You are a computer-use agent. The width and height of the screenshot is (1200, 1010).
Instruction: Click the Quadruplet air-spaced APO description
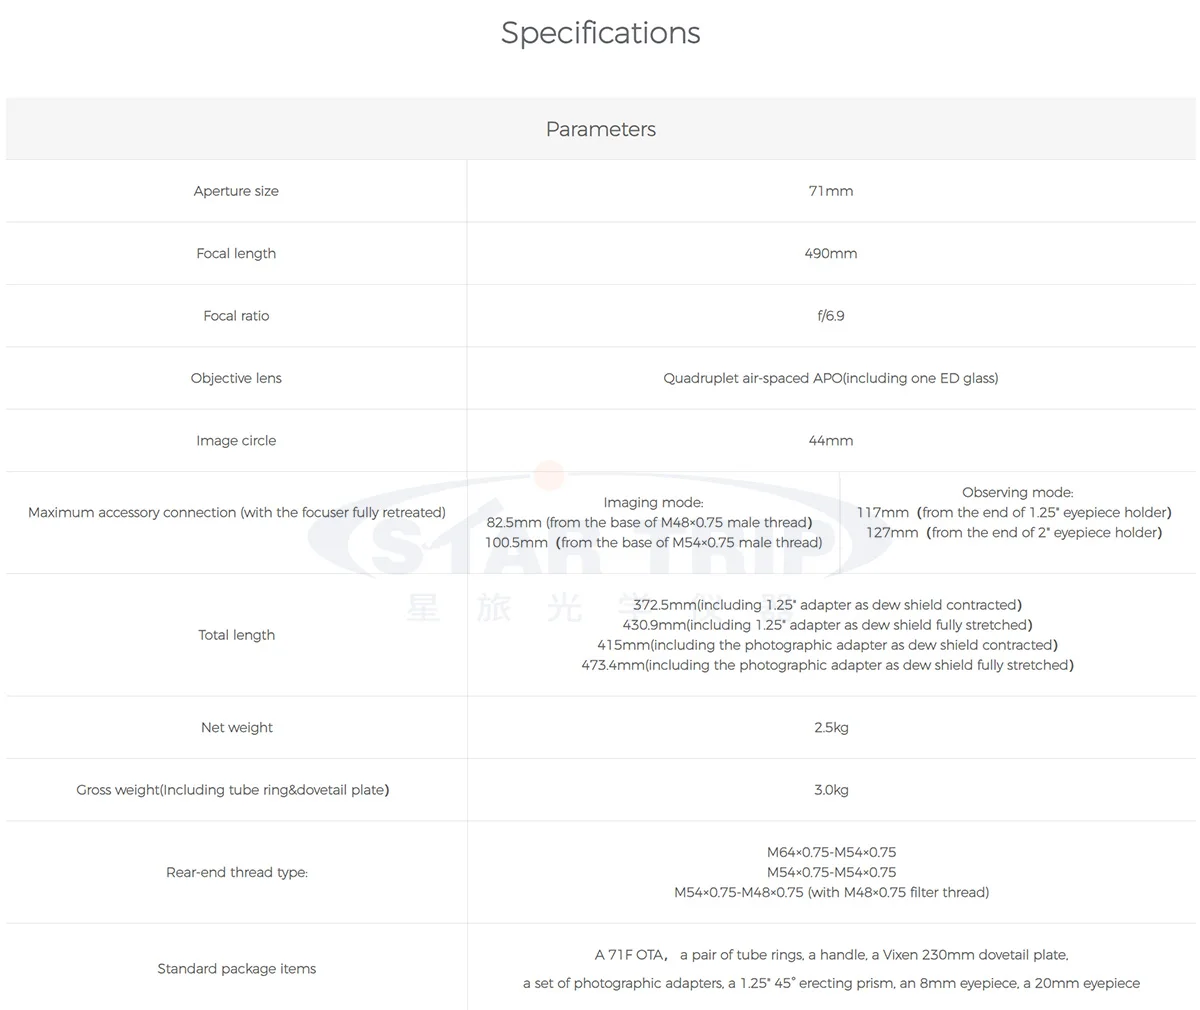pos(830,378)
